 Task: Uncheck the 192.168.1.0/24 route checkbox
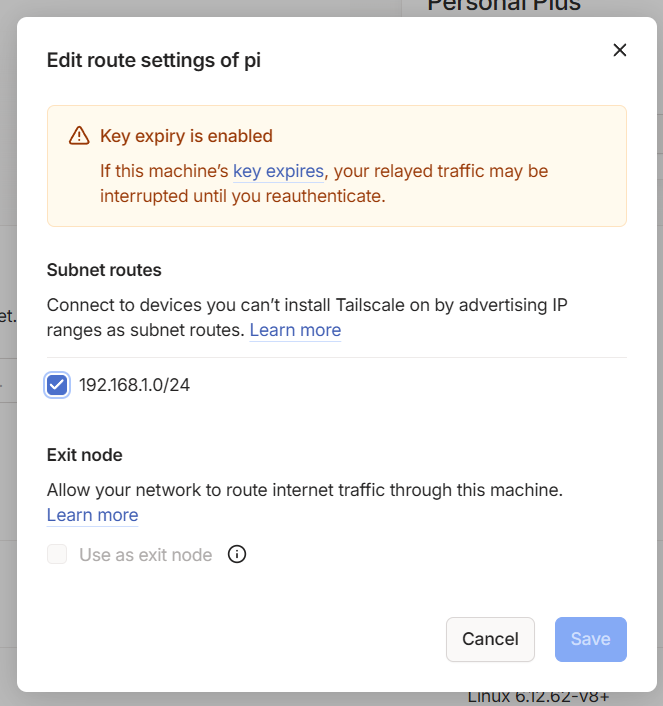(x=57, y=385)
